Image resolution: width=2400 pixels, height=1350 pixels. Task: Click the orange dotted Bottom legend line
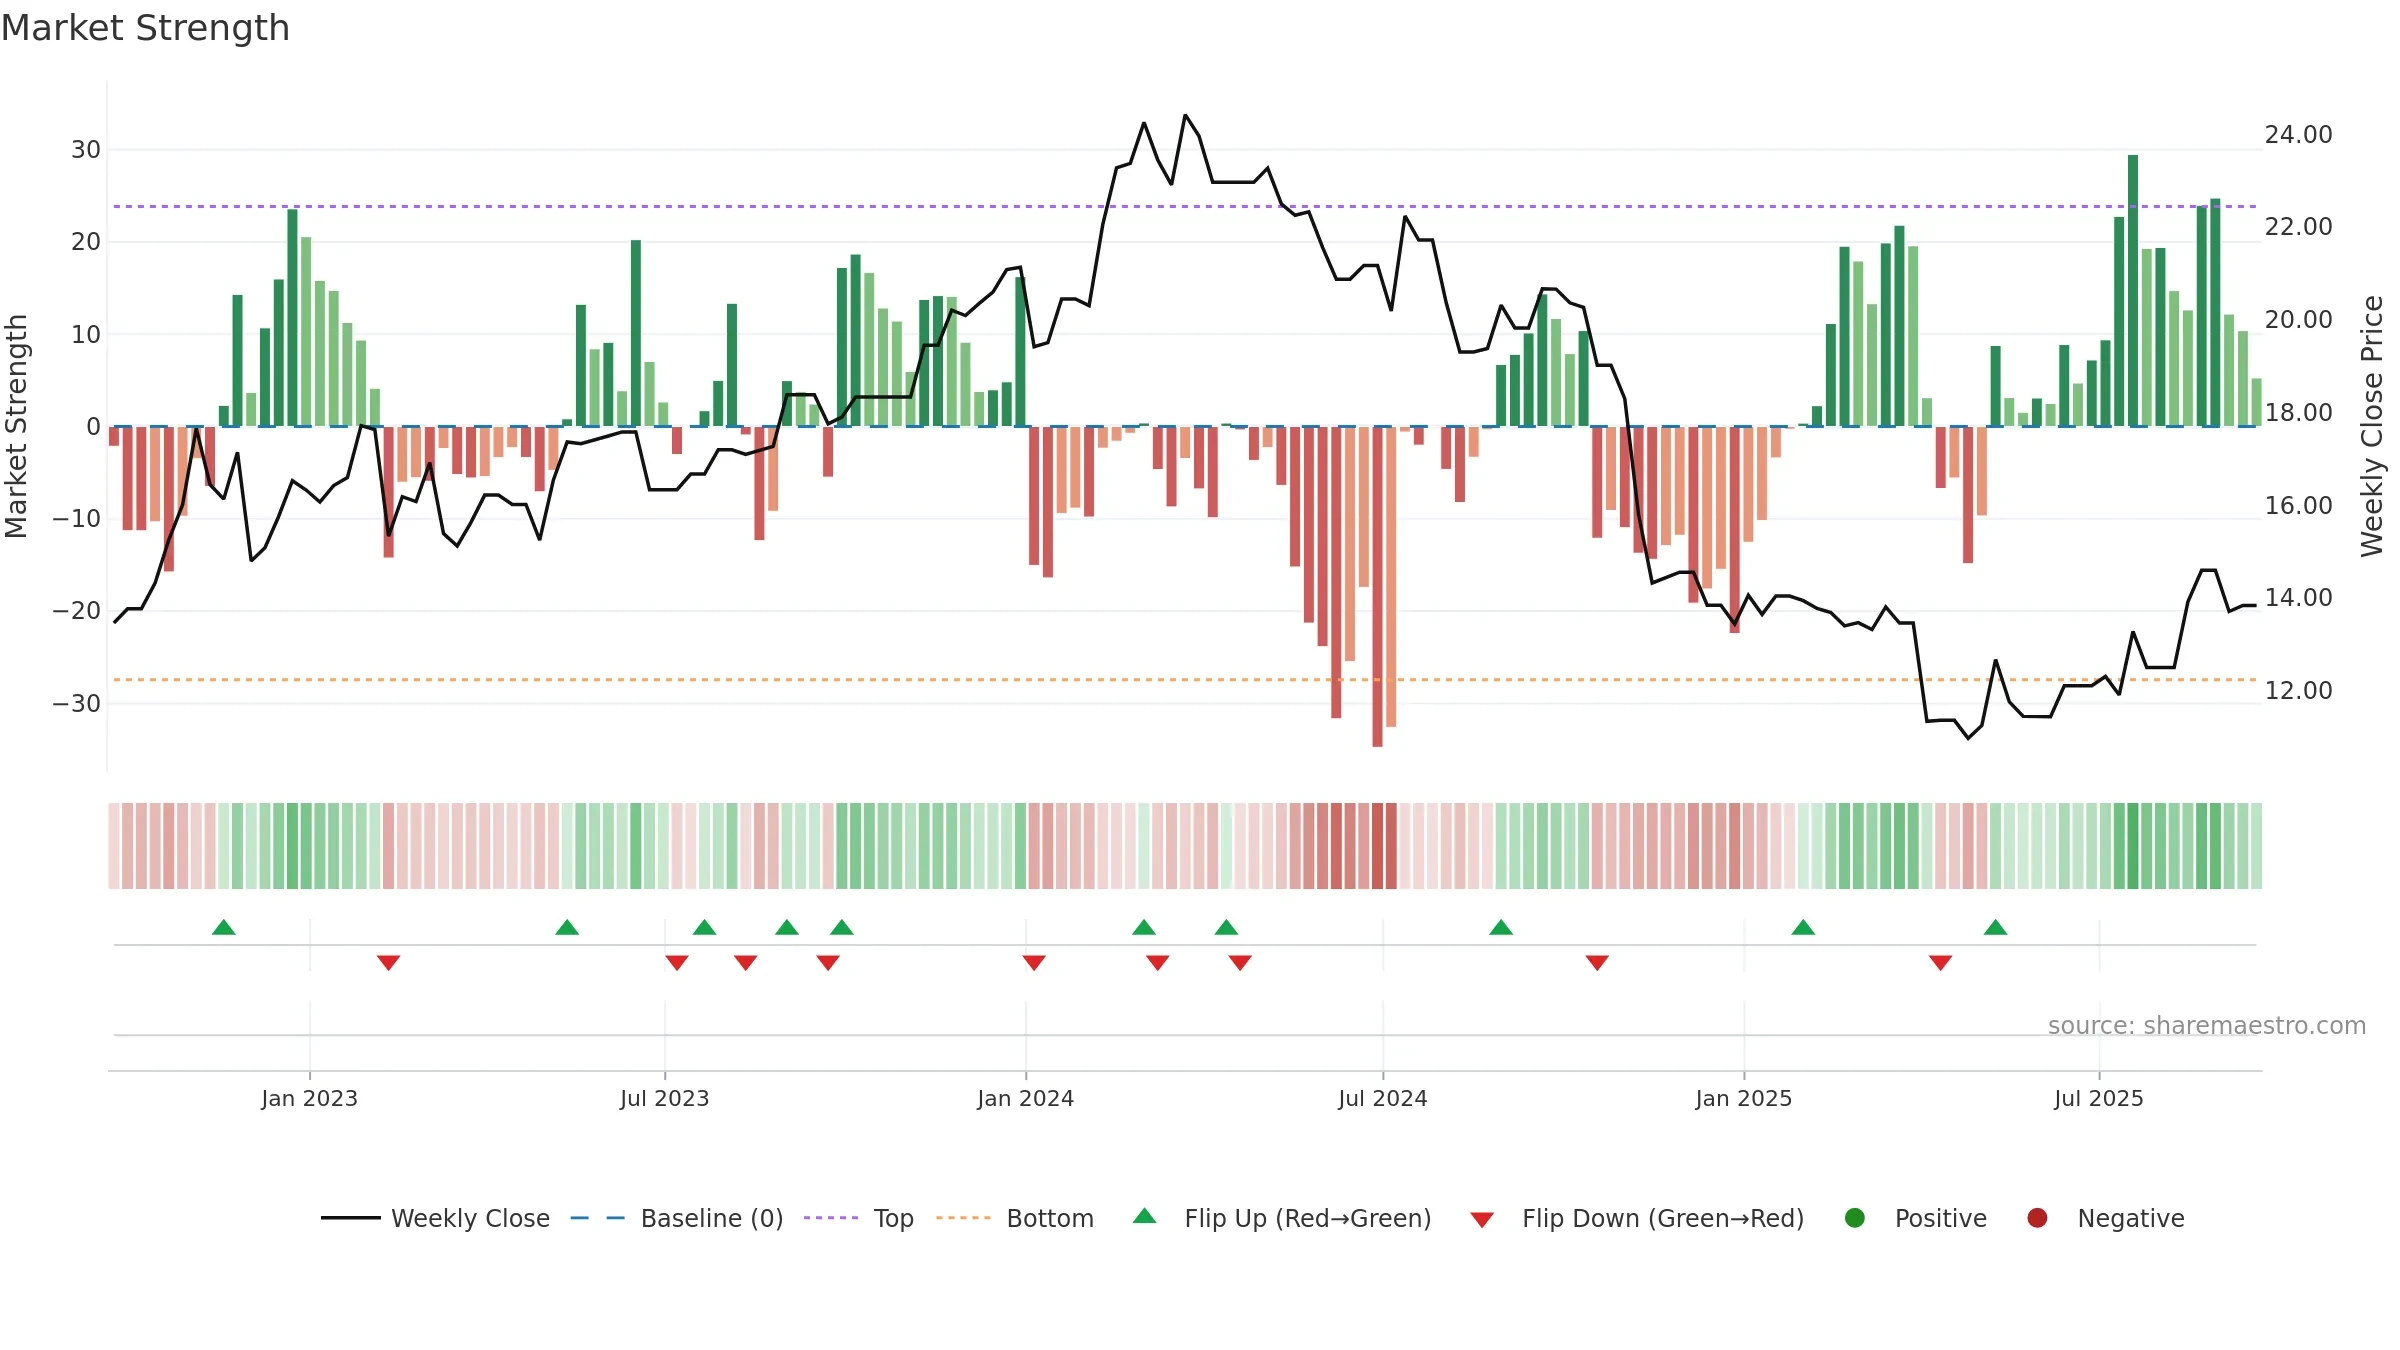(x=964, y=1218)
